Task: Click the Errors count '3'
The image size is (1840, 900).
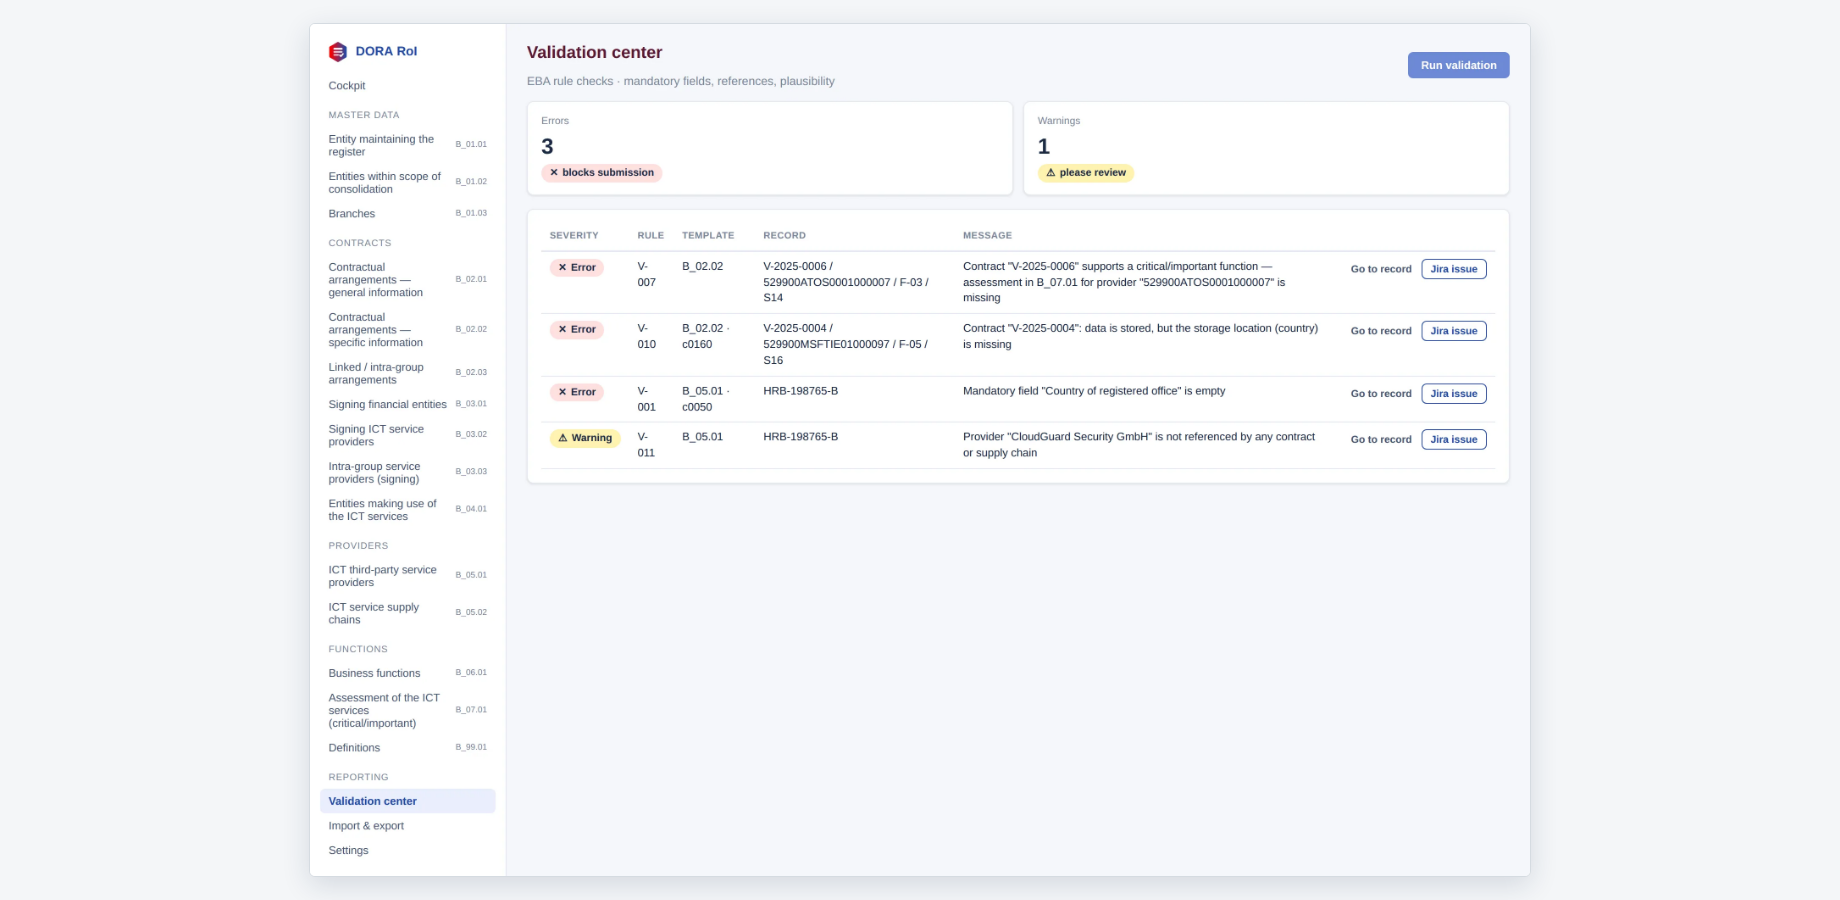Action: pos(547,147)
